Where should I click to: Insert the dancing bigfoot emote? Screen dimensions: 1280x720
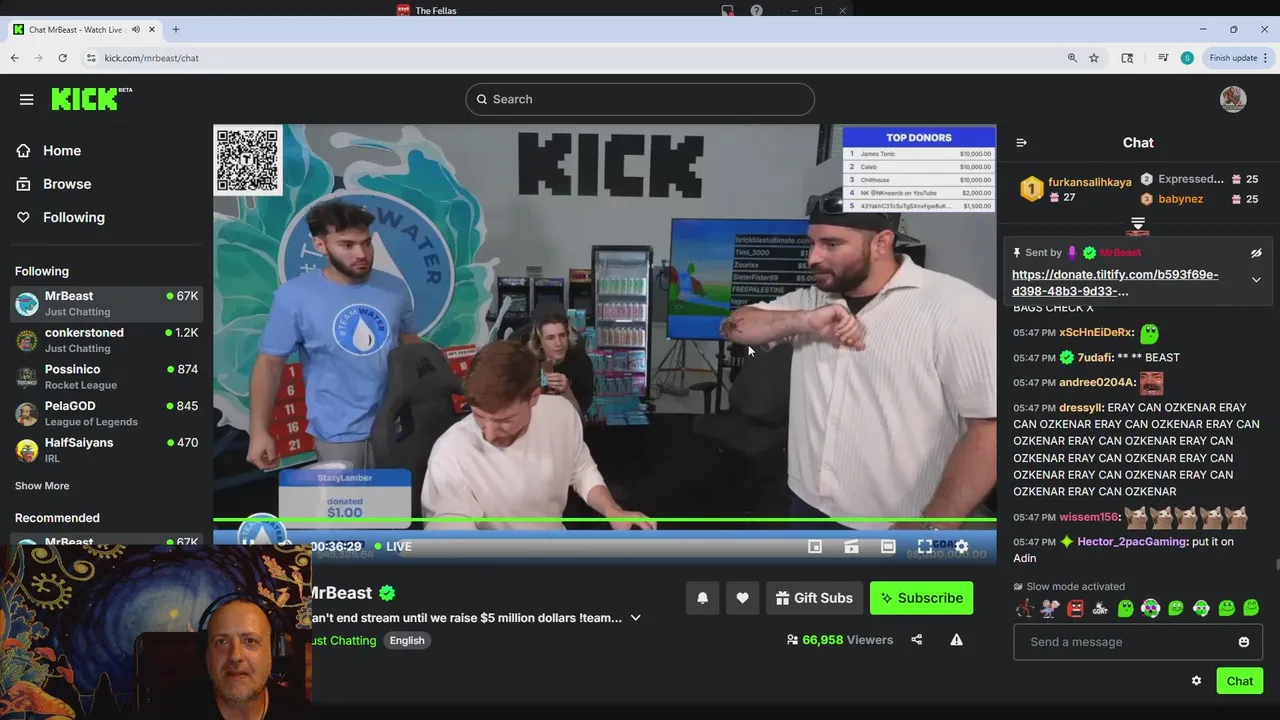(x=1024, y=608)
